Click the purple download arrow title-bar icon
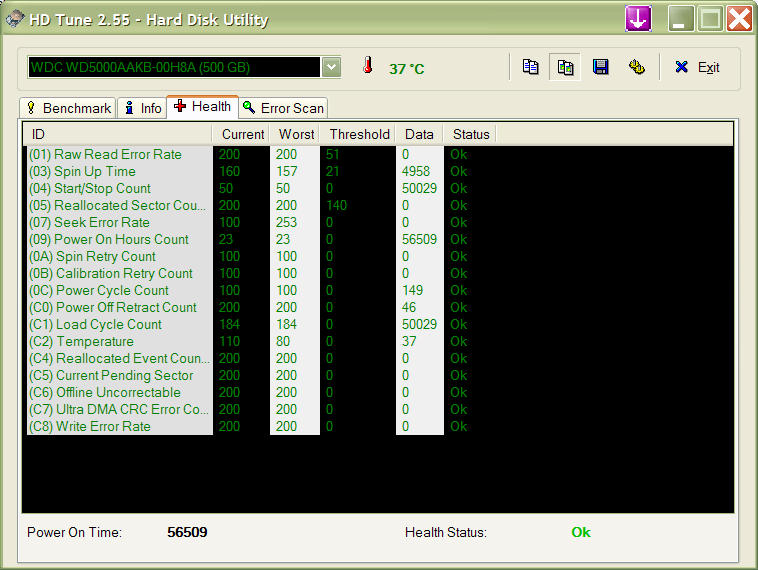 638,19
